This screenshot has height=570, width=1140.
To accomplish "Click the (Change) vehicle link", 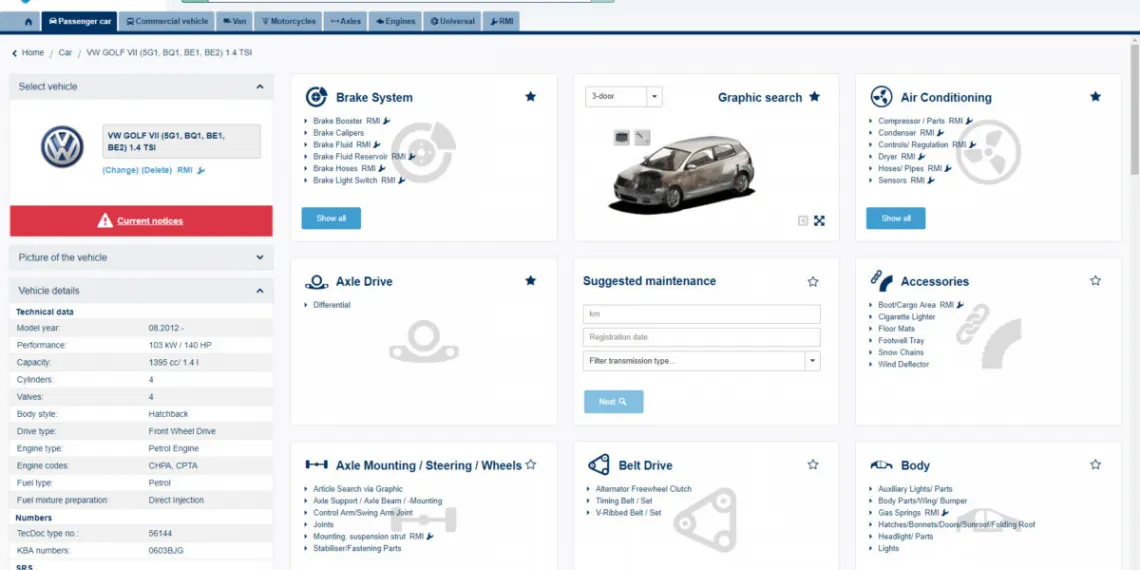I will click(120, 170).
